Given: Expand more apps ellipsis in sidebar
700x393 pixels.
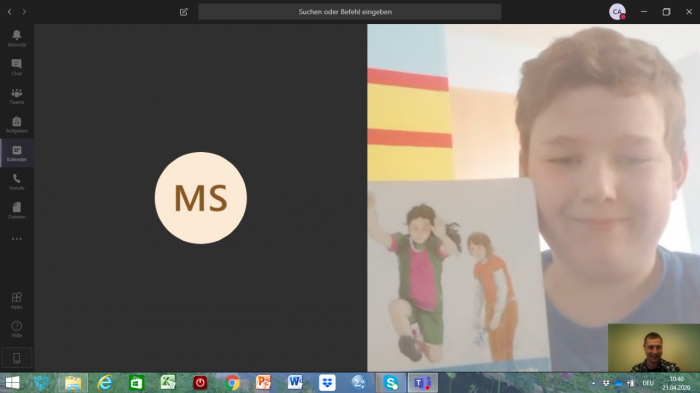Looking at the screenshot, I should [17, 239].
